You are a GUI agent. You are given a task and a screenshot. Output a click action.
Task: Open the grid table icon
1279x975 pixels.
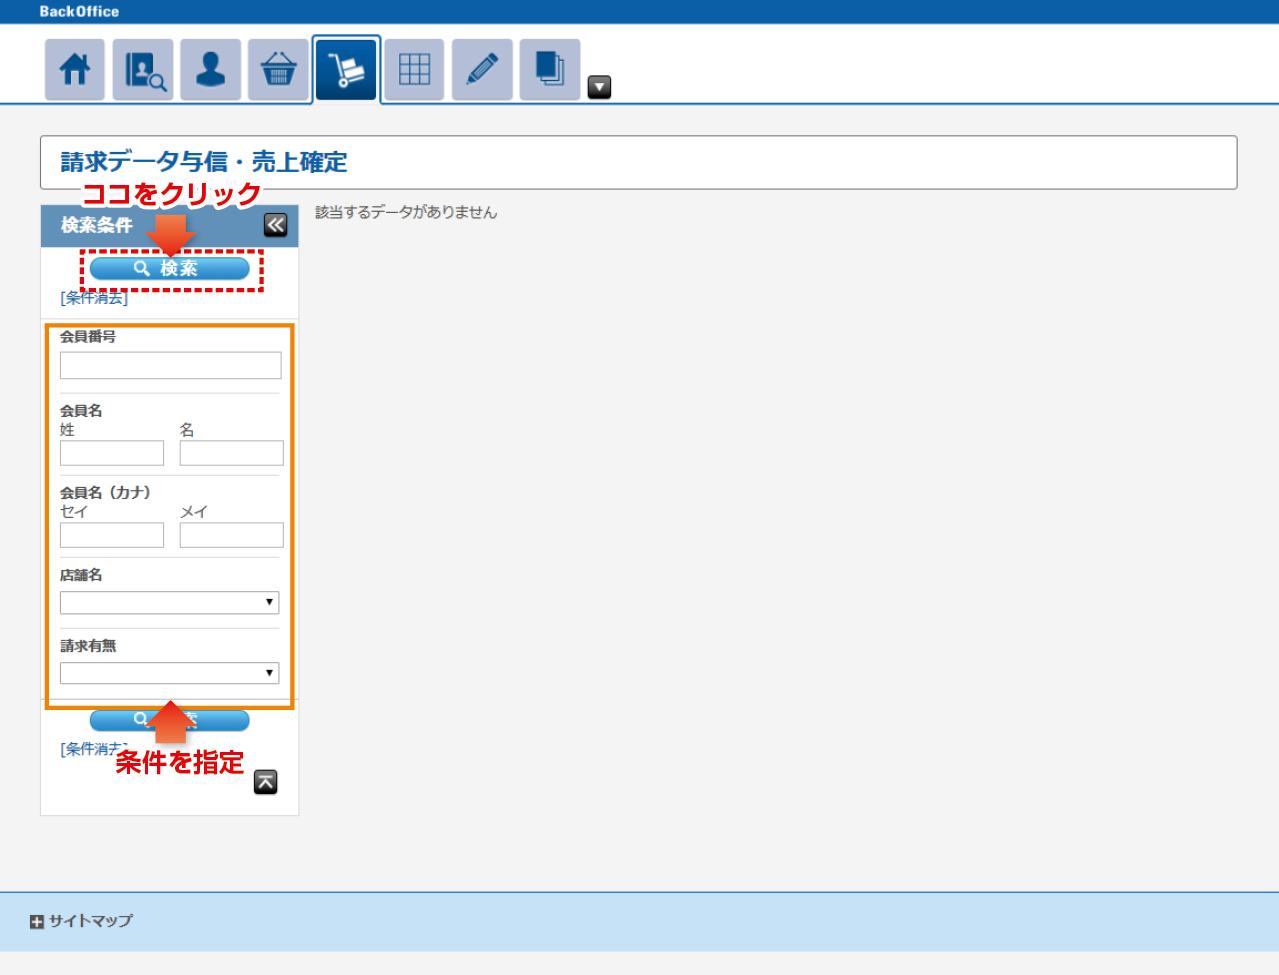click(x=414, y=70)
